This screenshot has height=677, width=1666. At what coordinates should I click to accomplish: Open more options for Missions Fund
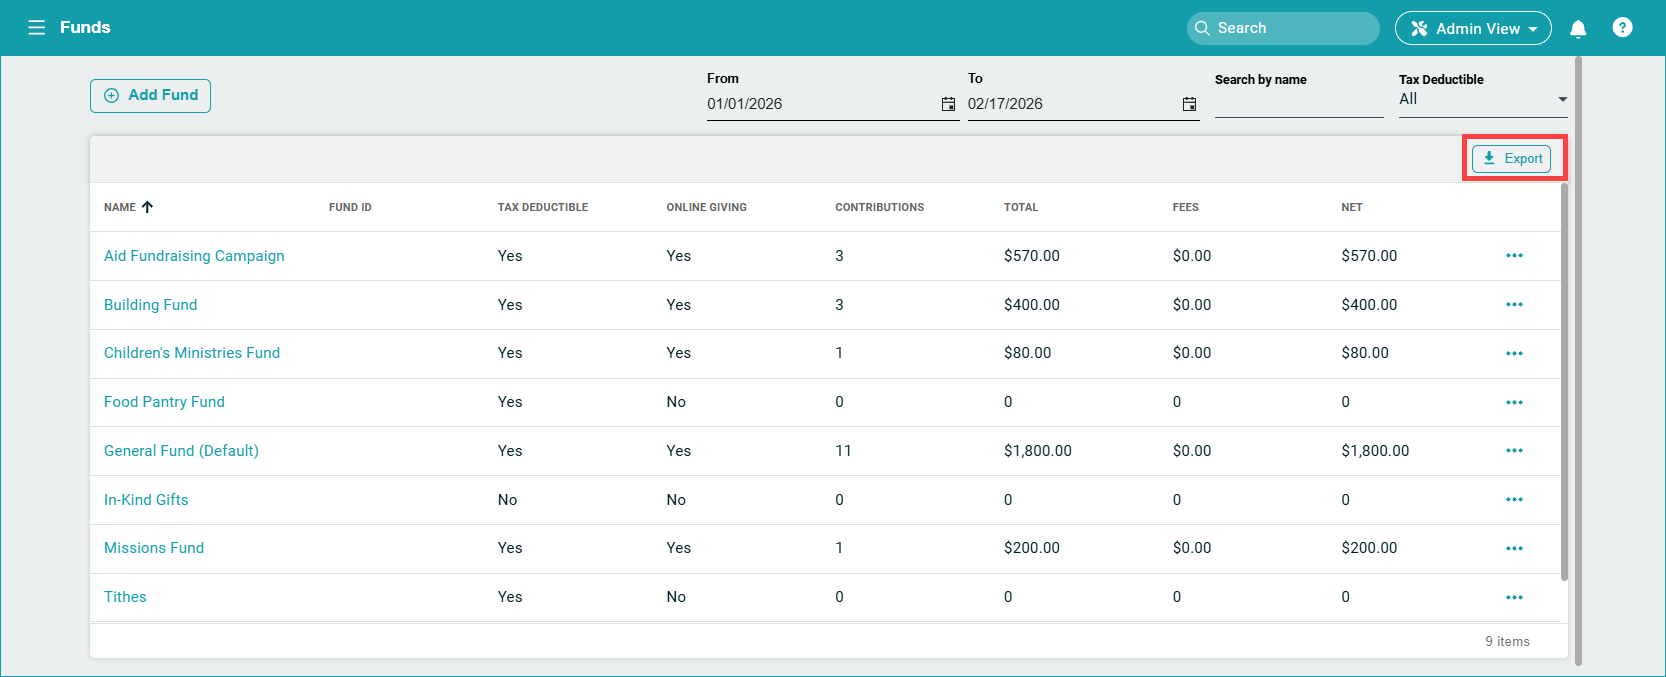[1514, 548]
